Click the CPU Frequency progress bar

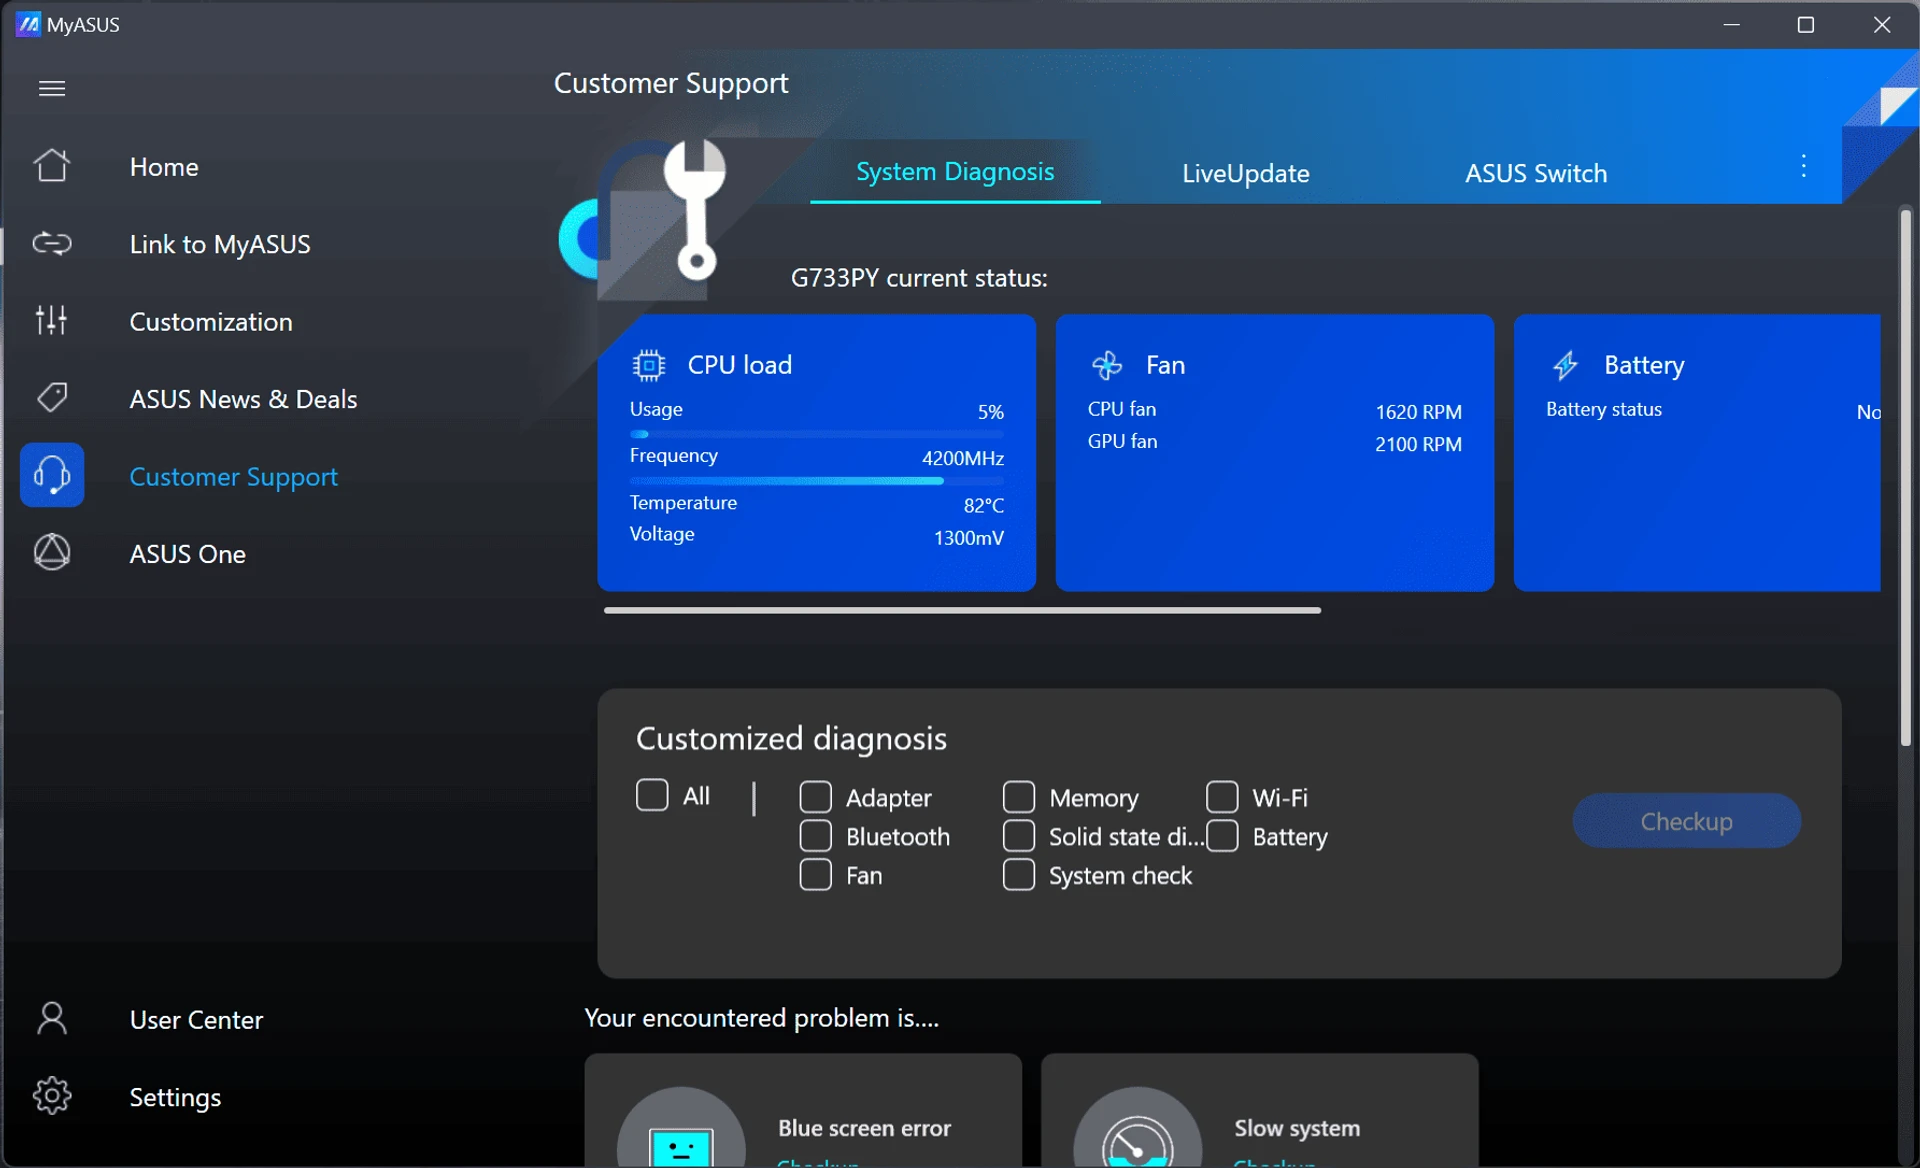[816, 480]
